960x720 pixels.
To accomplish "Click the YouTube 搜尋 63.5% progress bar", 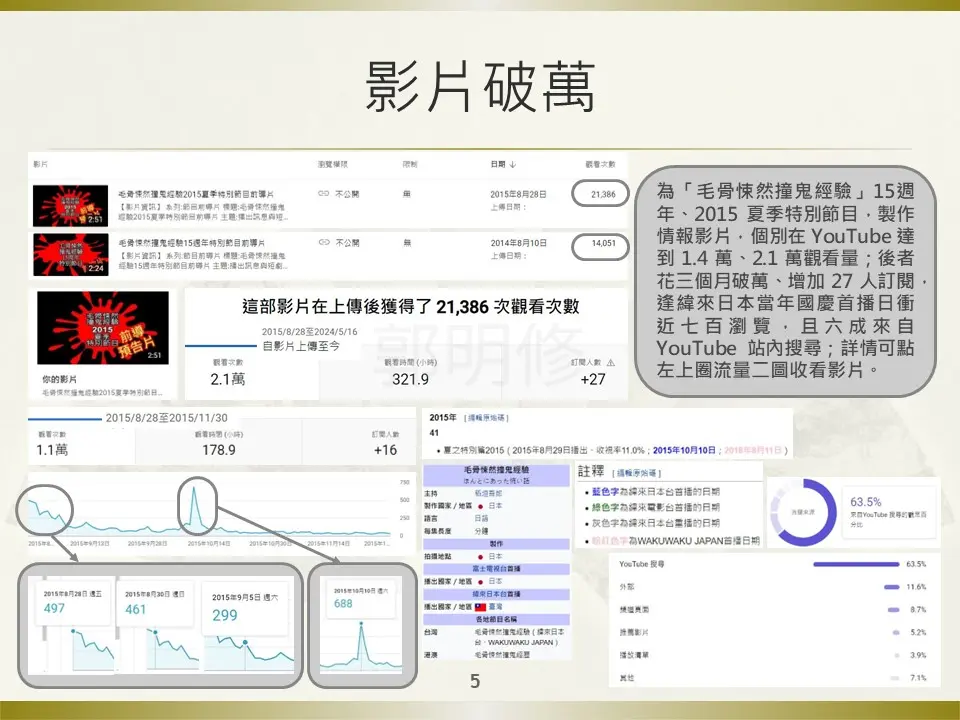I will click(x=856, y=564).
